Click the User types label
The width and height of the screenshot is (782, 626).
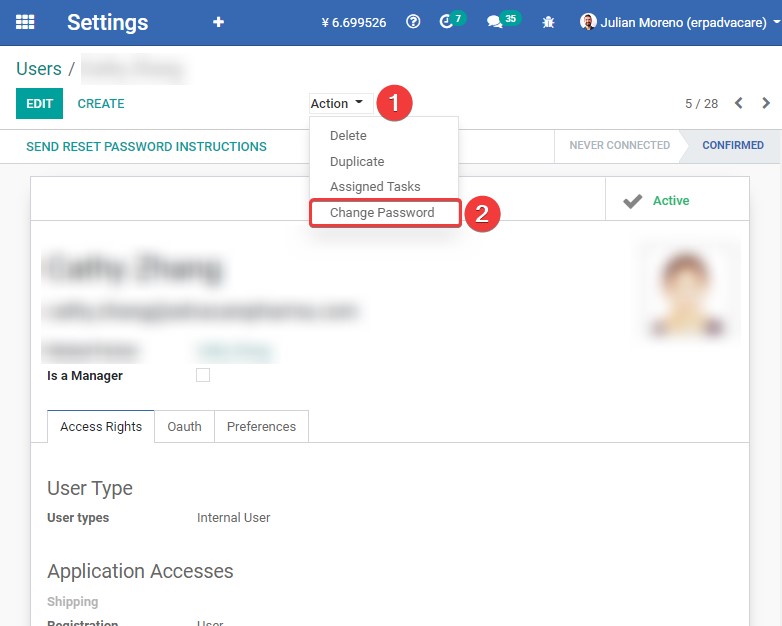pyautogui.click(x=78, y=518)
